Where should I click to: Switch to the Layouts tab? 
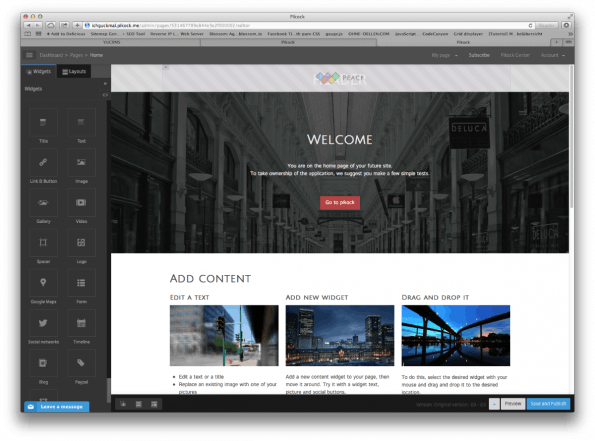pyautogui.click(x=74, y=71)
